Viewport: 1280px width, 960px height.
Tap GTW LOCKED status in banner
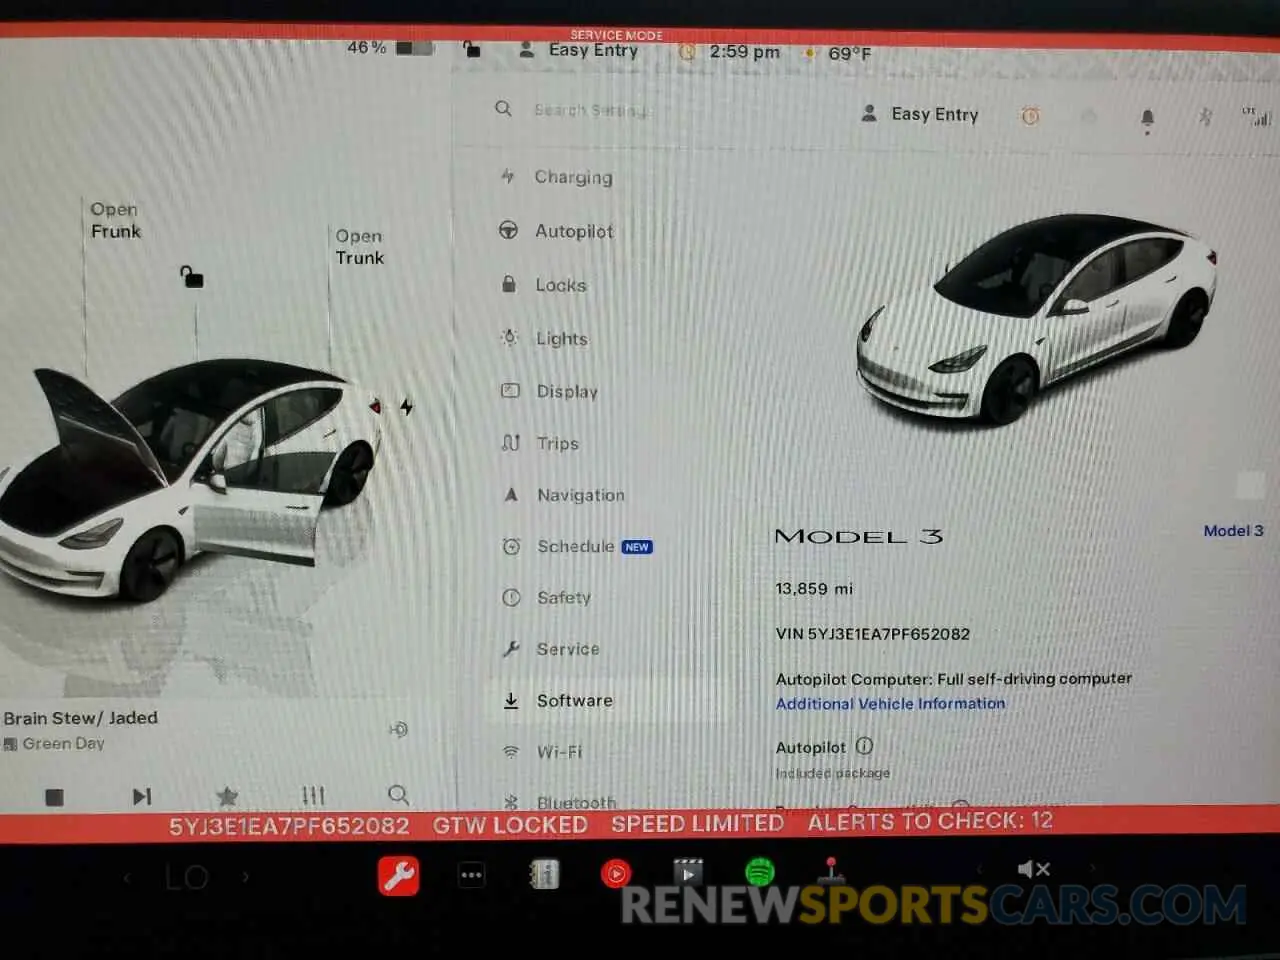(510, 825)
